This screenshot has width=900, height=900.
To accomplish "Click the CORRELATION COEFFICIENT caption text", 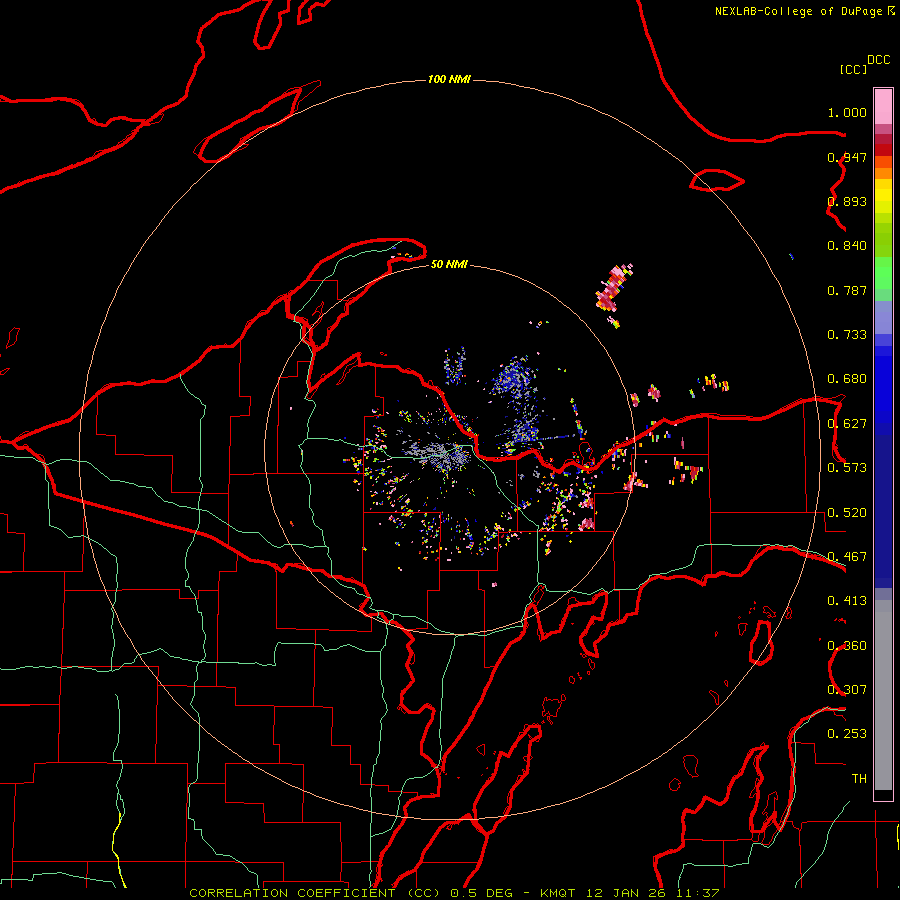I will 454,893.
